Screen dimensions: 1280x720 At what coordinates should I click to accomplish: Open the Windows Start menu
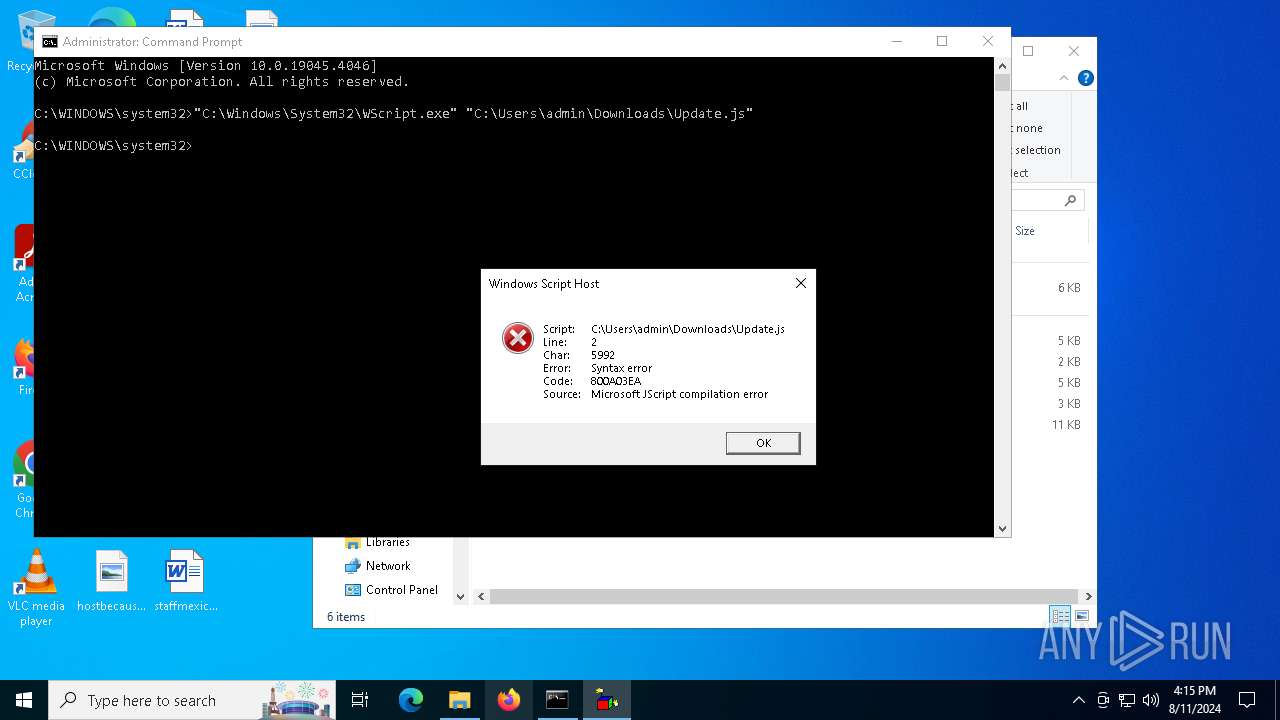(24, 700)
